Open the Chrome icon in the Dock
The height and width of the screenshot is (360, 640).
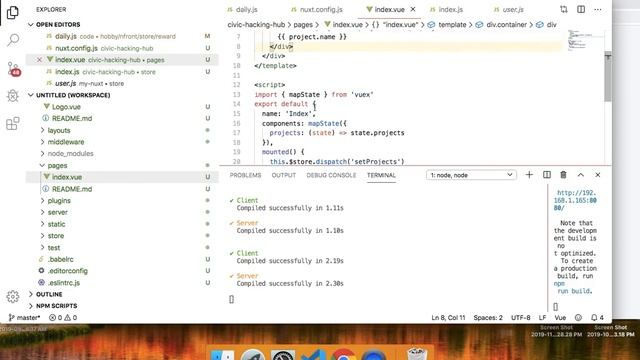coord(343,354)
